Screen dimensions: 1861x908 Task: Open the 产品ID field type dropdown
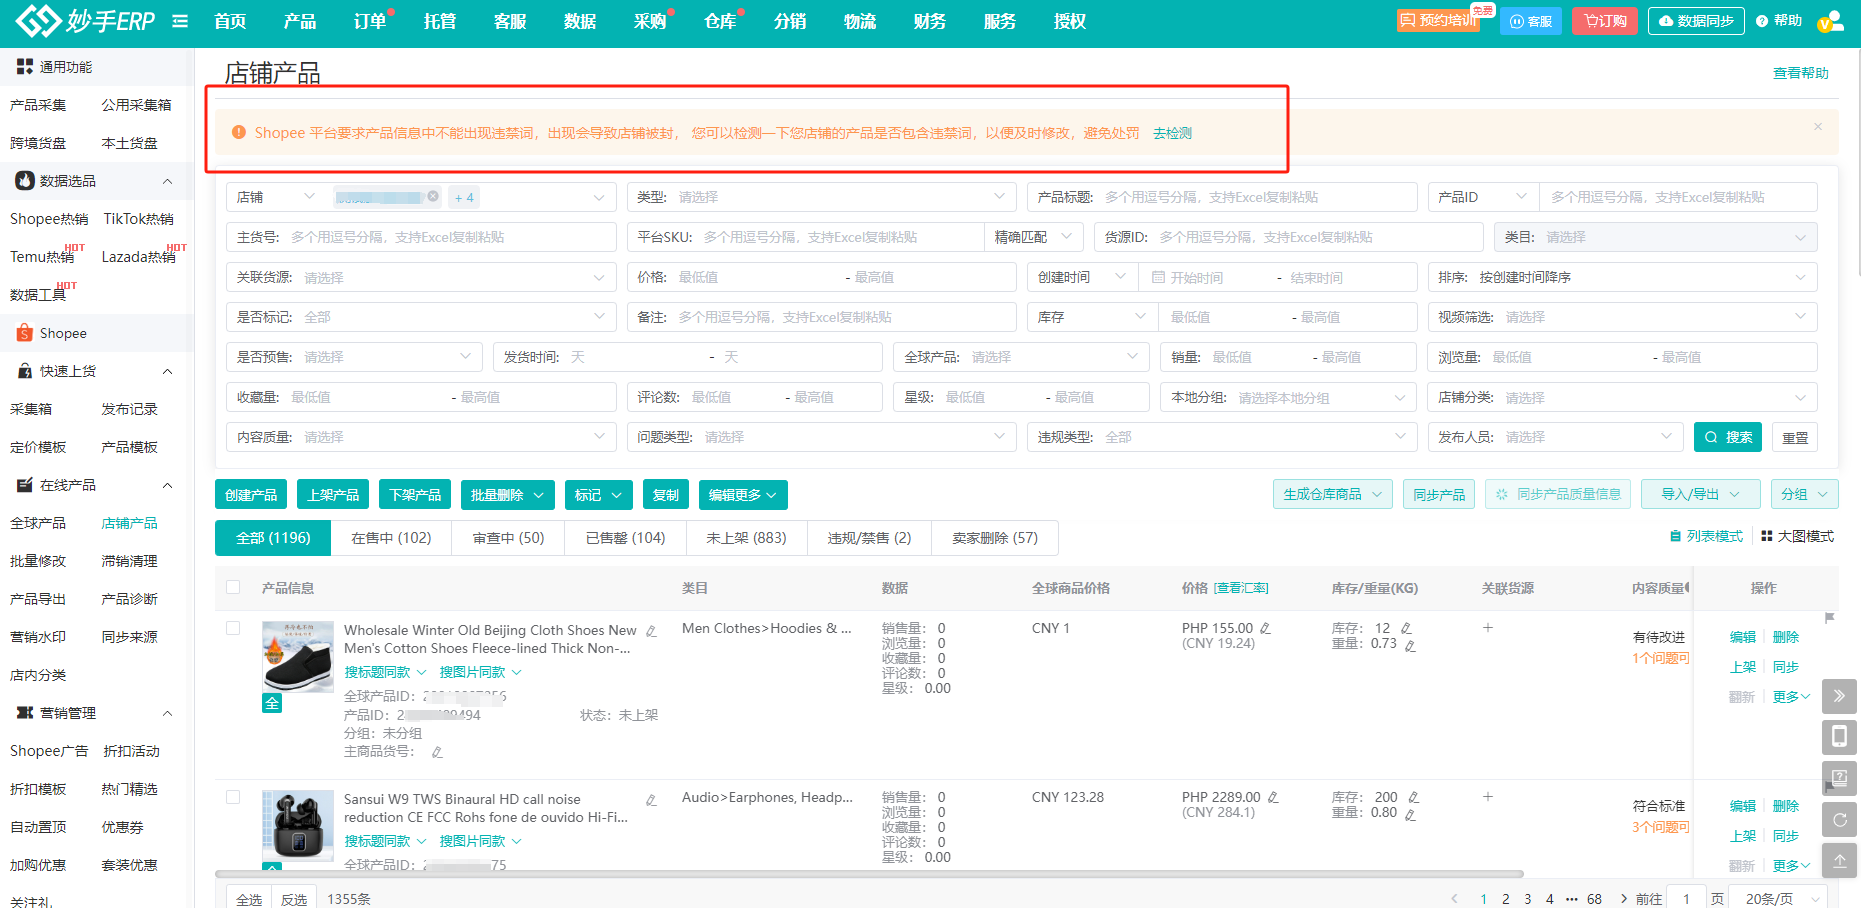click(1483, 197)
